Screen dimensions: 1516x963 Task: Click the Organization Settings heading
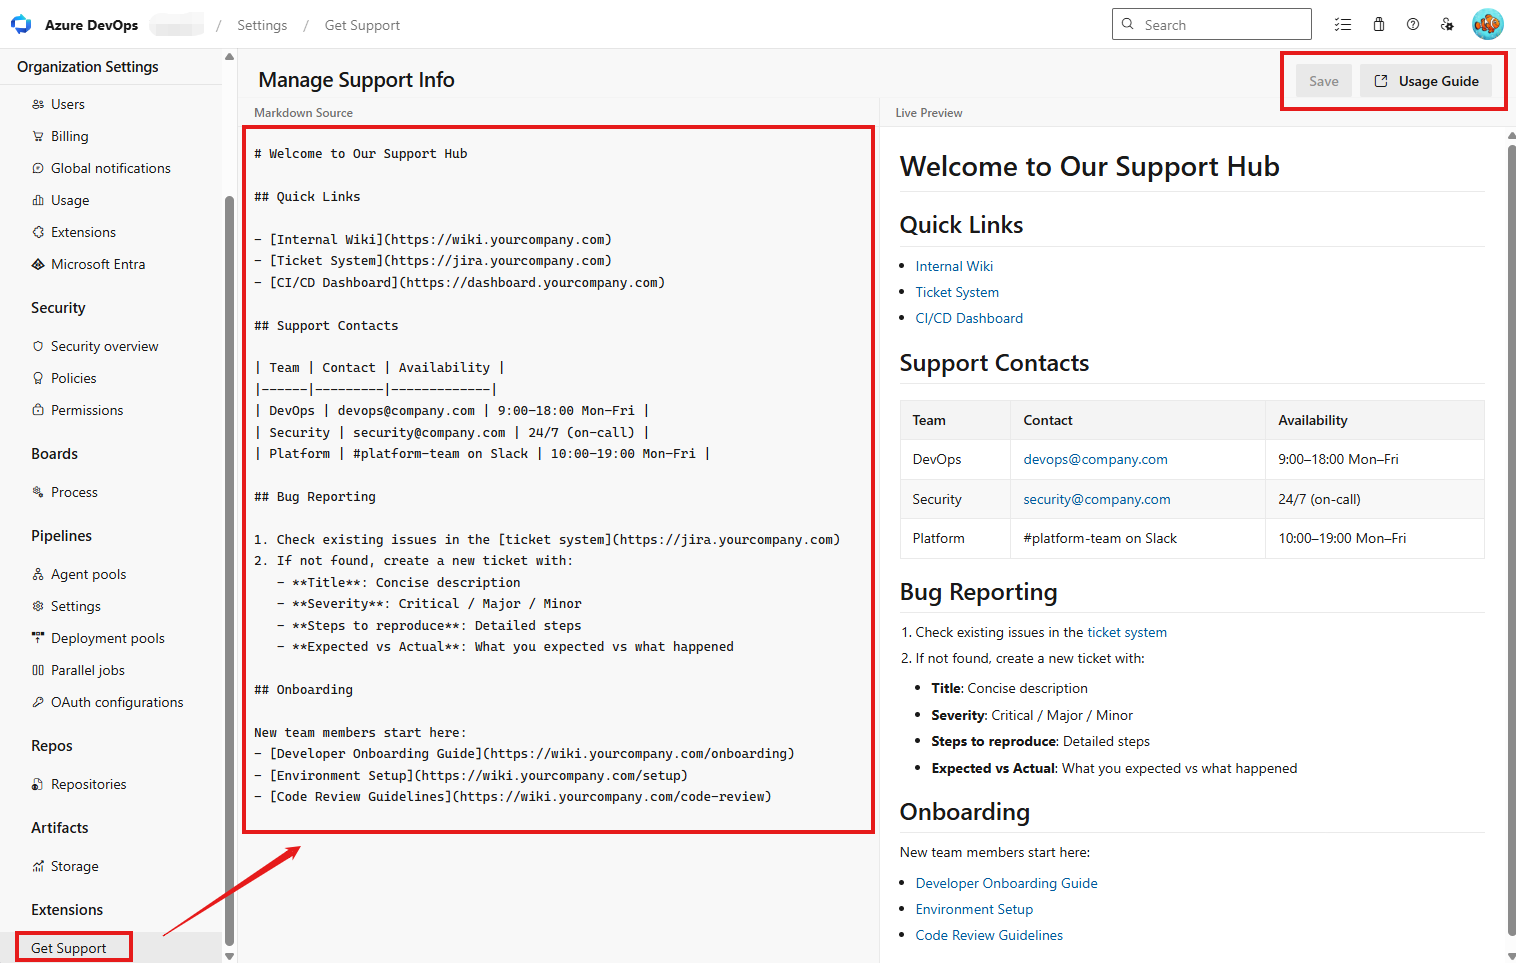coord(88,67)
